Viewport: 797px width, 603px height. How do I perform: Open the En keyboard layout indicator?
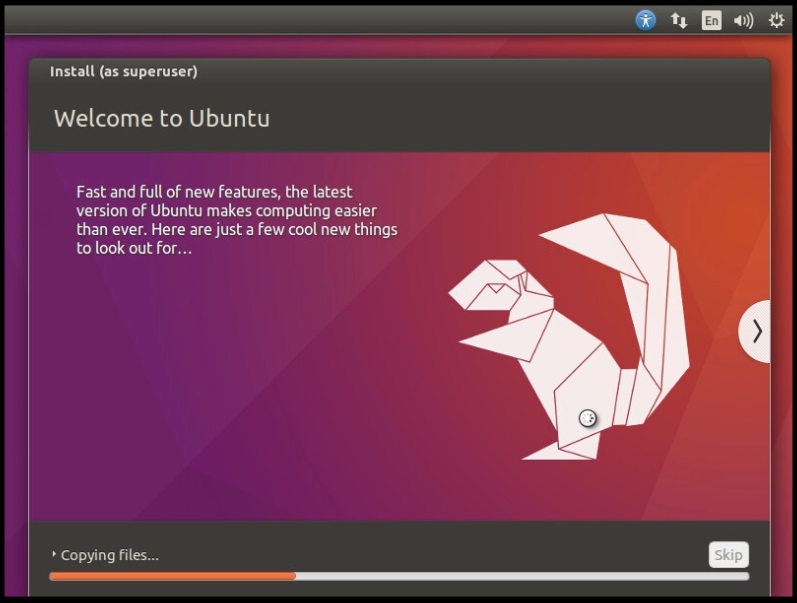711,20
